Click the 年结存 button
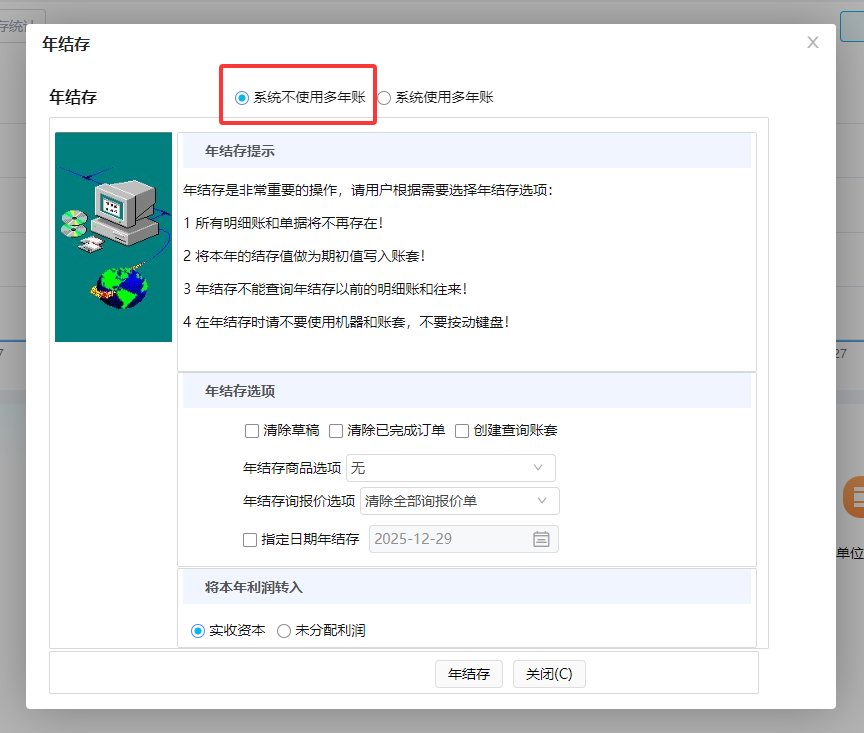Screen dimensions: 864x733 coord(468,673)
